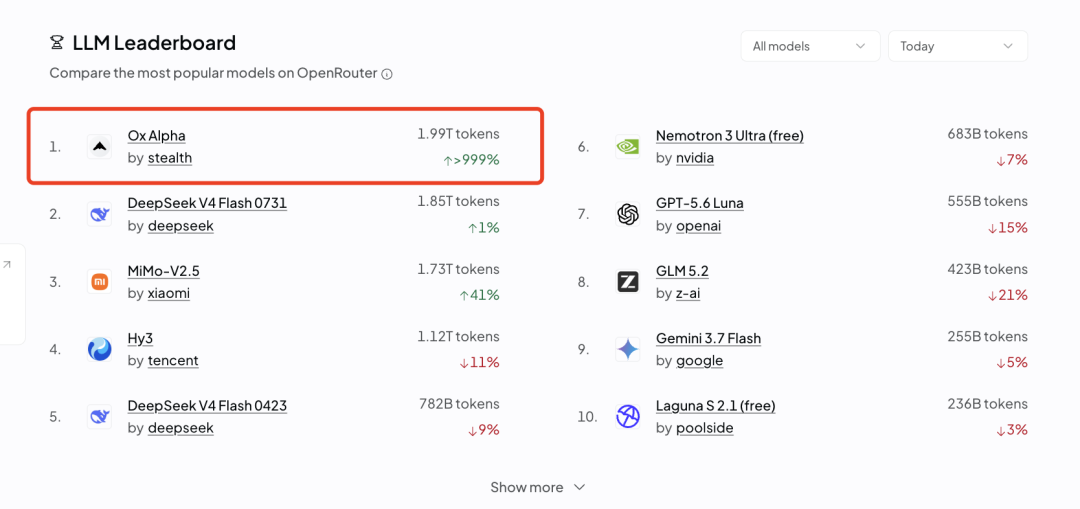
Task: Click the 236B tokens value
Action: 988,404
